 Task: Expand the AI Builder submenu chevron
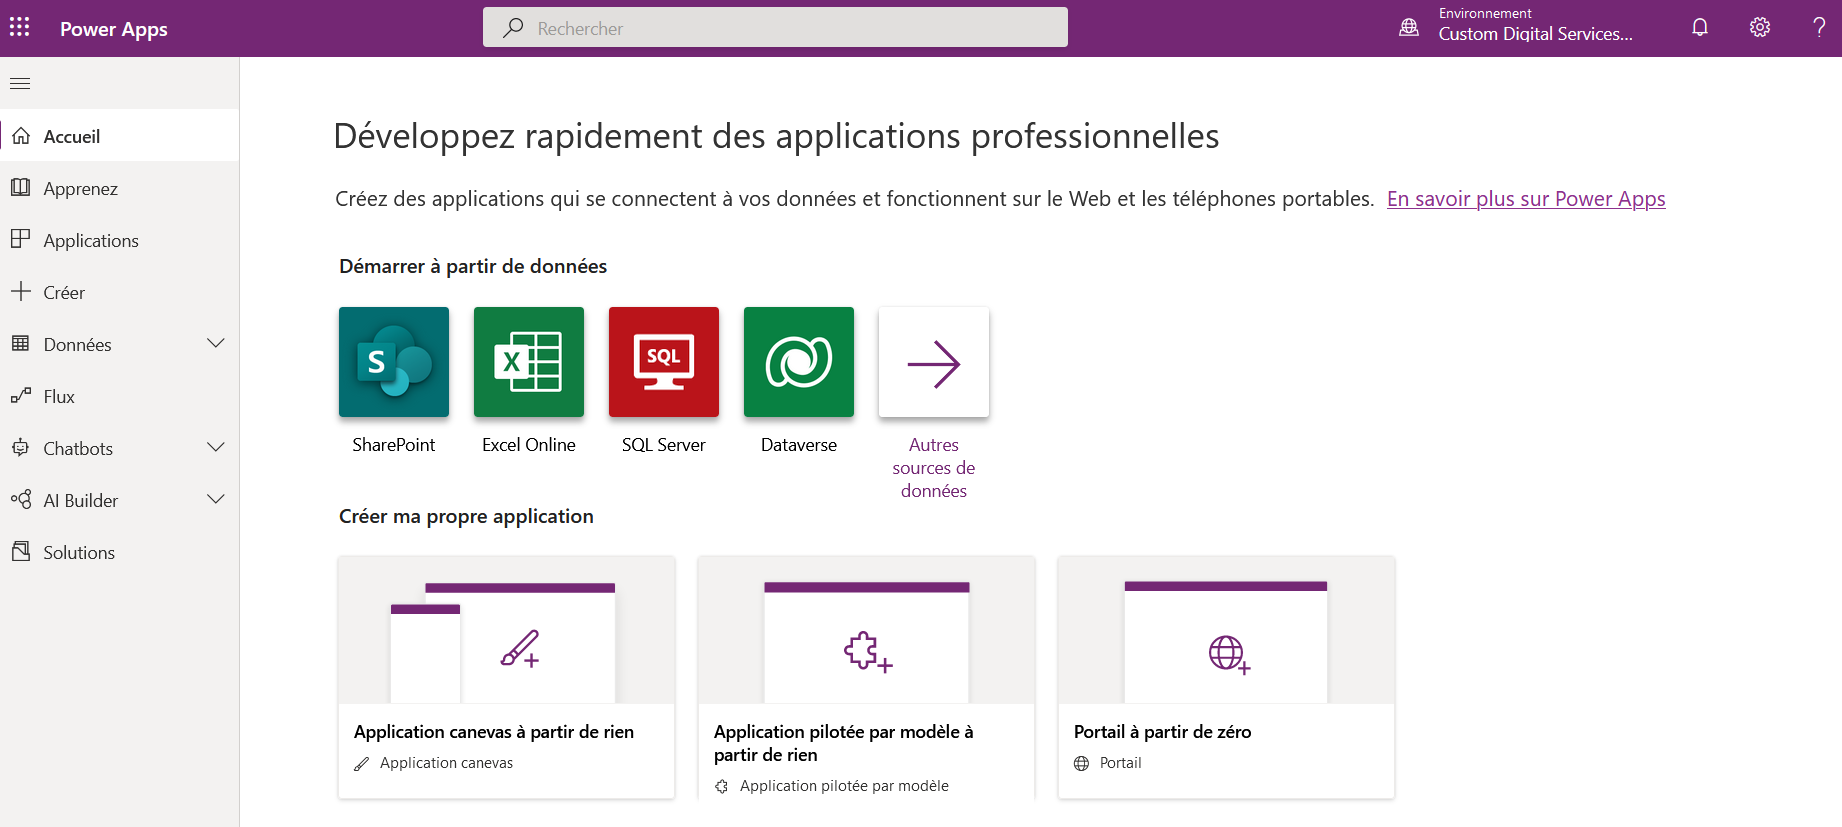pyautogui.click(x=215, y=499)
